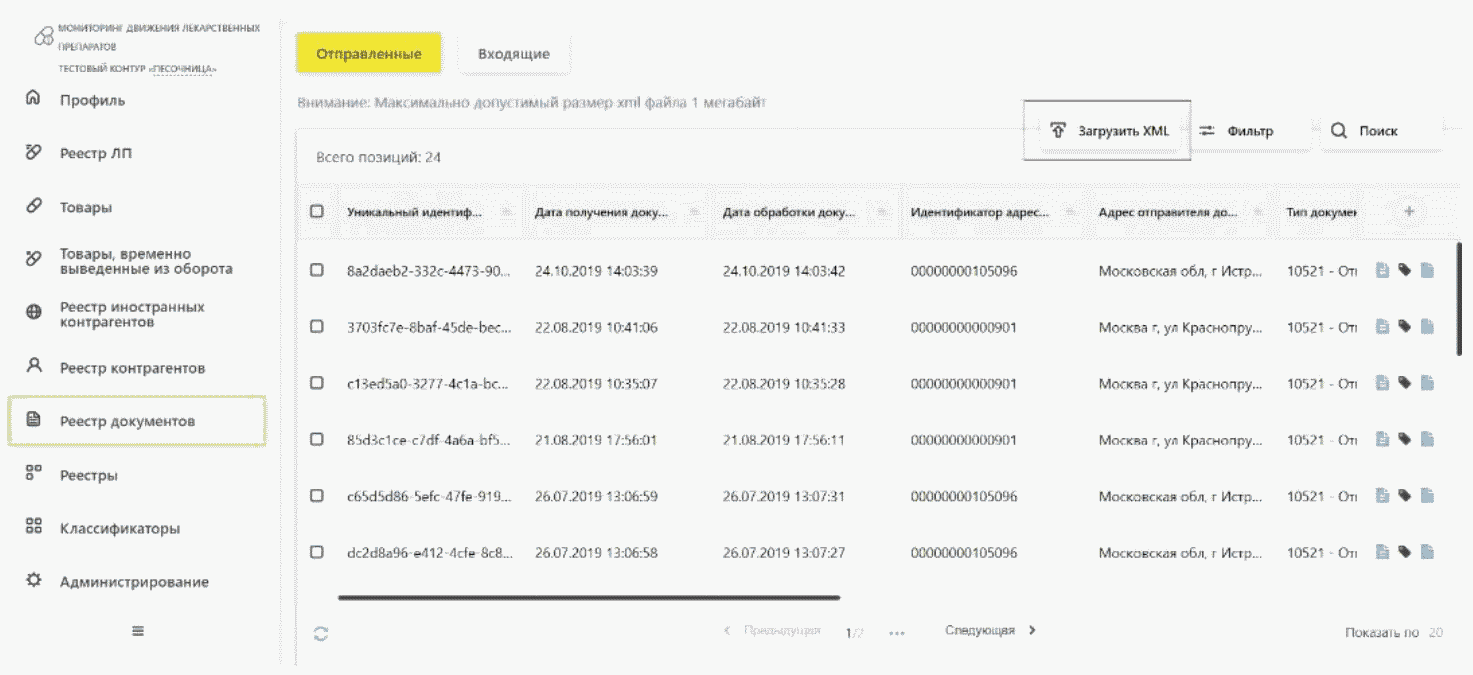Click tag icon in row c65d5d86
Viewport: 1473px width, 675px height.
click(1404, 495)
